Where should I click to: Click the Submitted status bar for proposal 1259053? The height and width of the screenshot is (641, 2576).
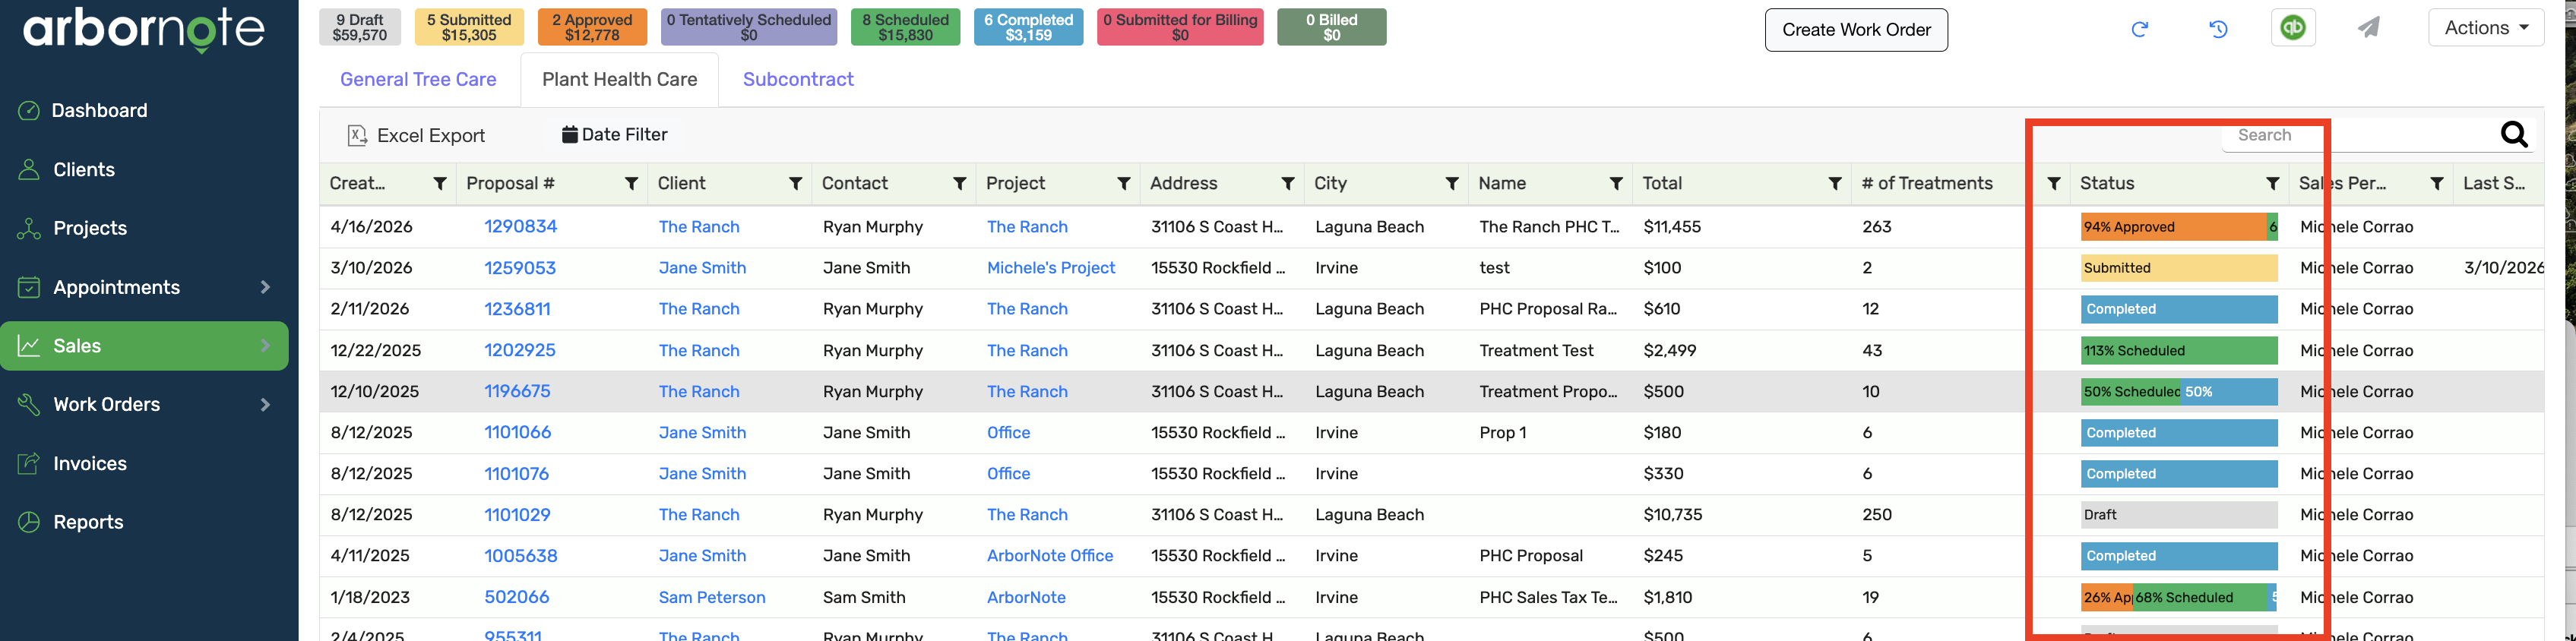click(x=2179, y=268)
